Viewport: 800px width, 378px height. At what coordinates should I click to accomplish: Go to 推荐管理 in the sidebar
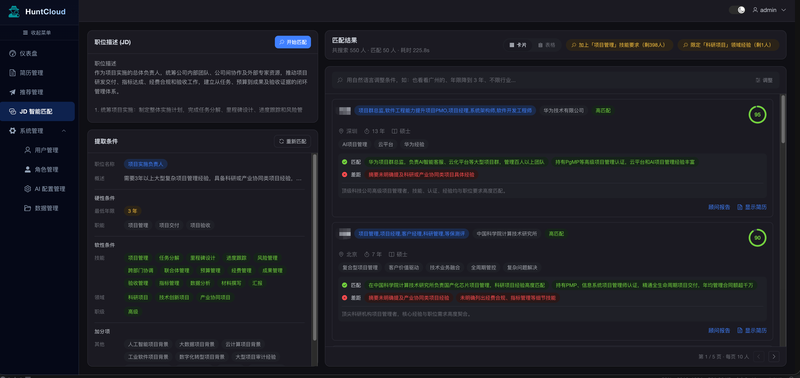click(37, 92)
